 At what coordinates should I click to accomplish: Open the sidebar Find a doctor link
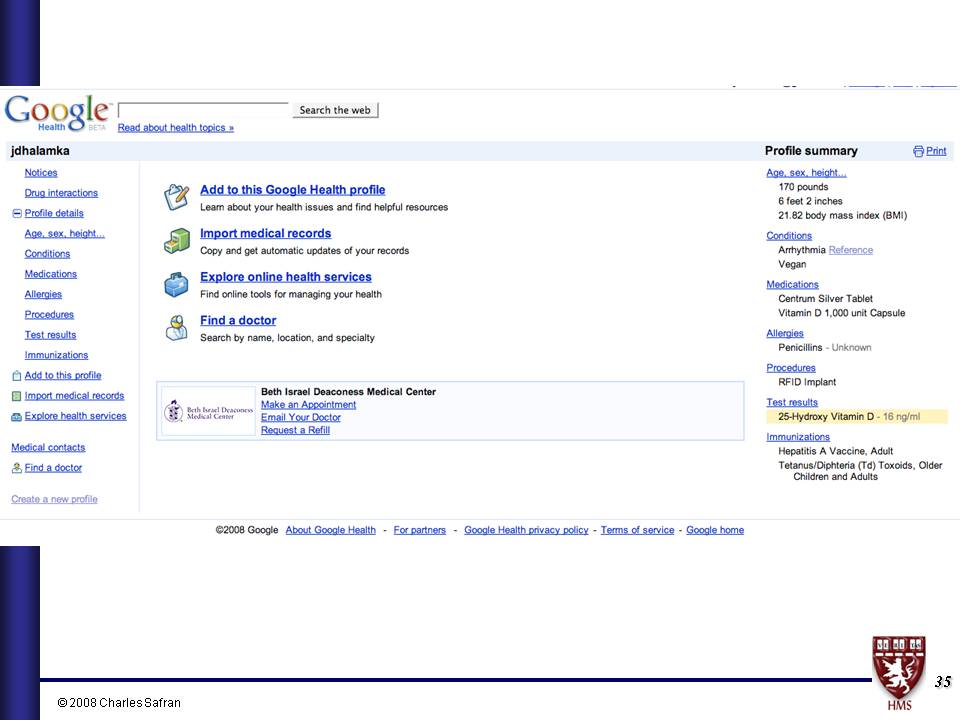click(53, 468)
